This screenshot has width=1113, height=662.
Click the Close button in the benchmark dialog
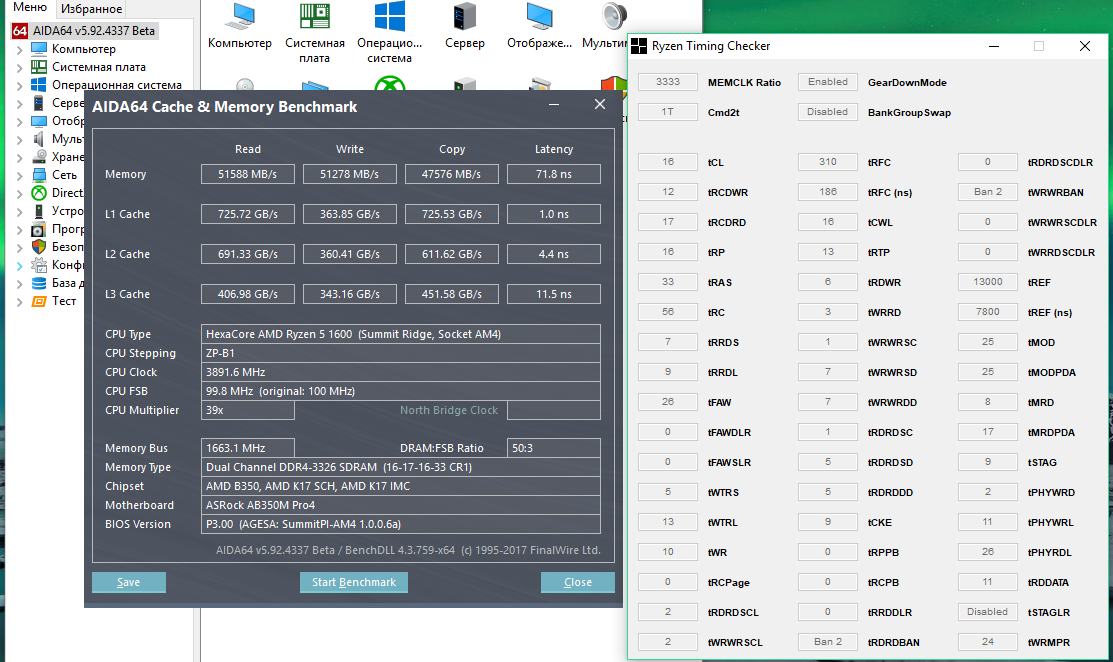tap(578, 582)
